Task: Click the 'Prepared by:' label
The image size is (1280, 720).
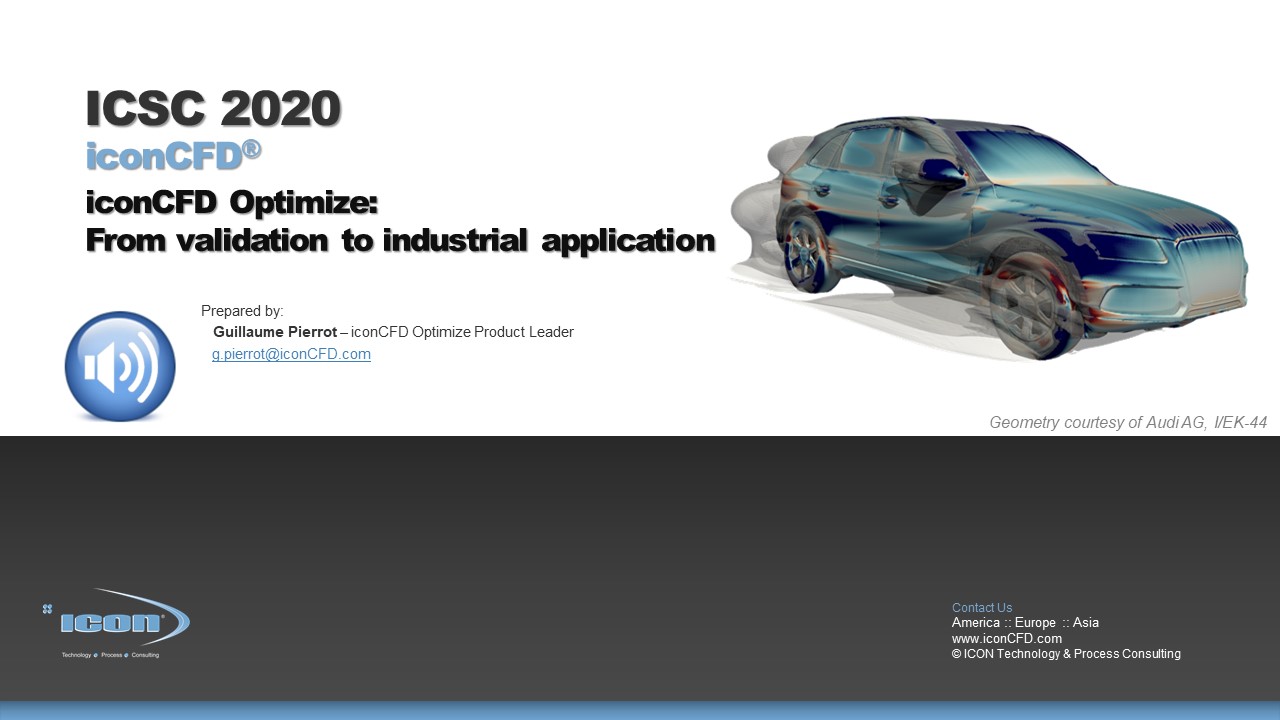Action: (x=242, y=311)
